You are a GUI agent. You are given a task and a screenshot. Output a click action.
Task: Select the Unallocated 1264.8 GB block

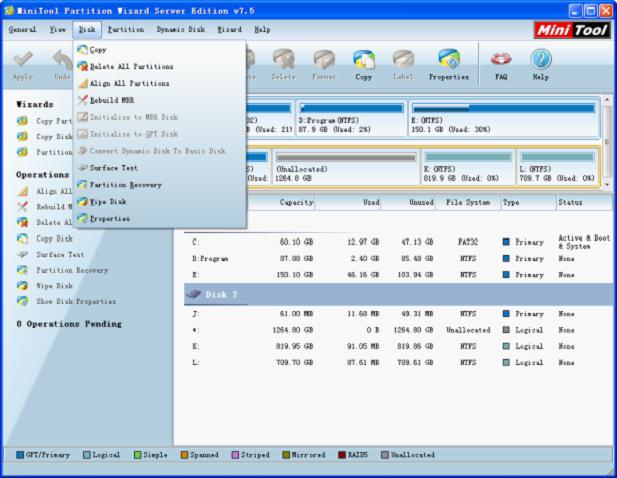click(x=346, y=167)
